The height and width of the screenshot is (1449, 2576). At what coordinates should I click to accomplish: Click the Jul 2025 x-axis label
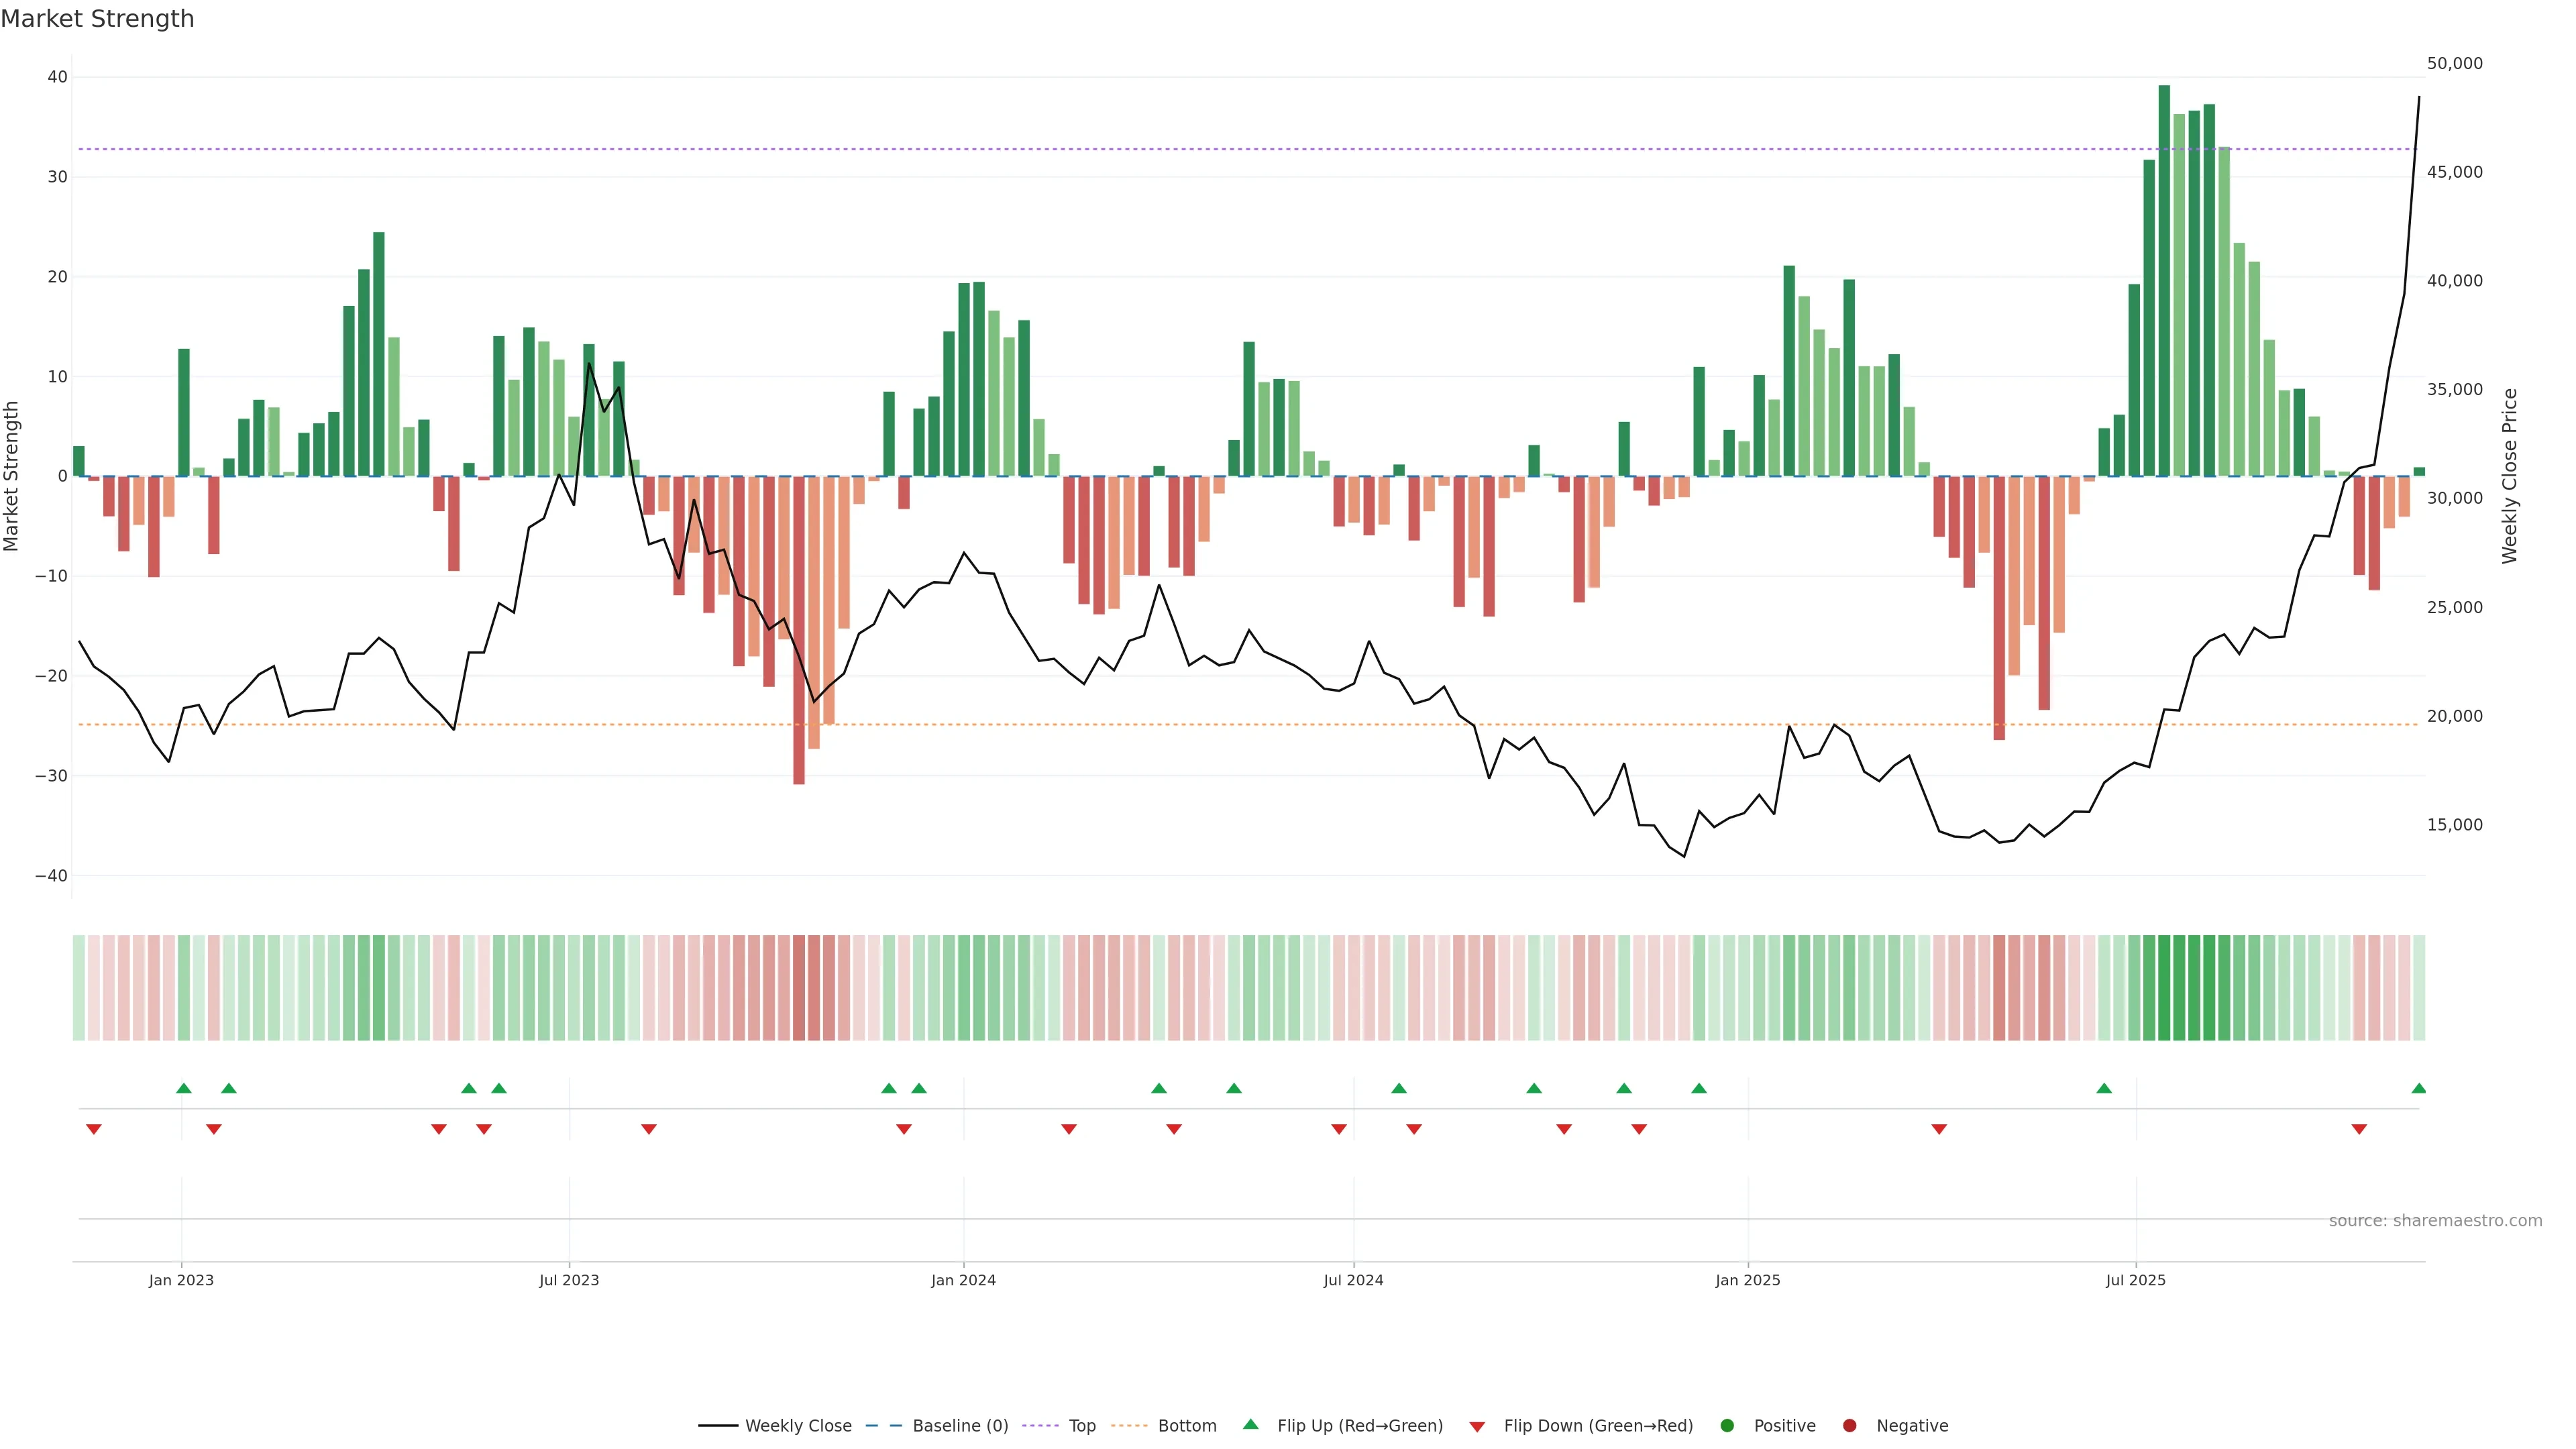[2135, 1280]
